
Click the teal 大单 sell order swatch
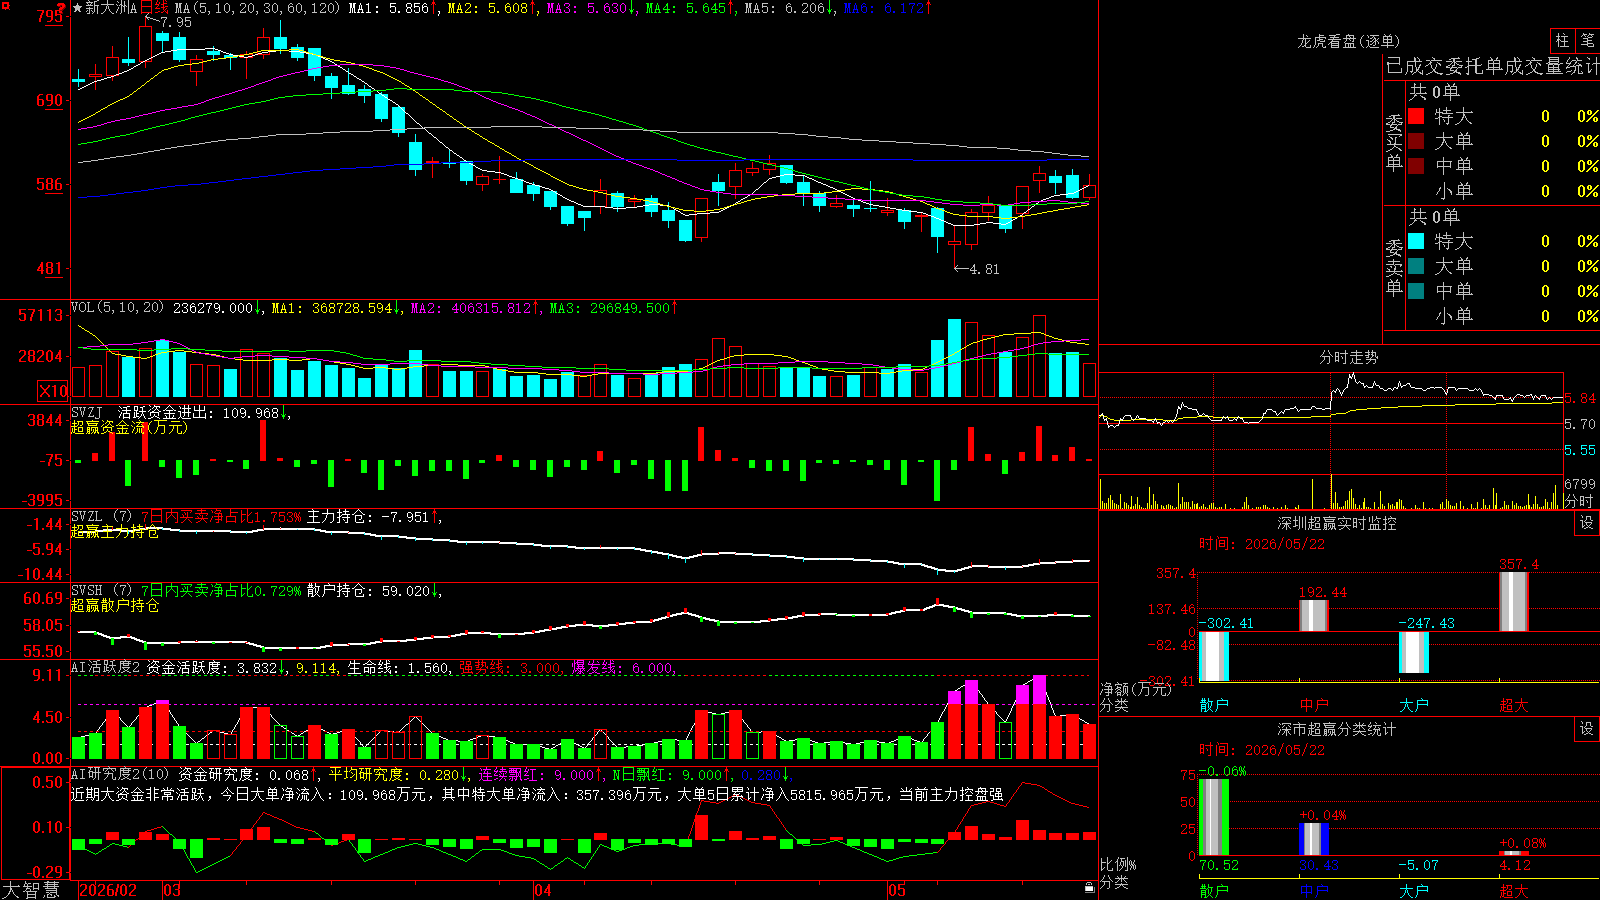pos(1416,266)
